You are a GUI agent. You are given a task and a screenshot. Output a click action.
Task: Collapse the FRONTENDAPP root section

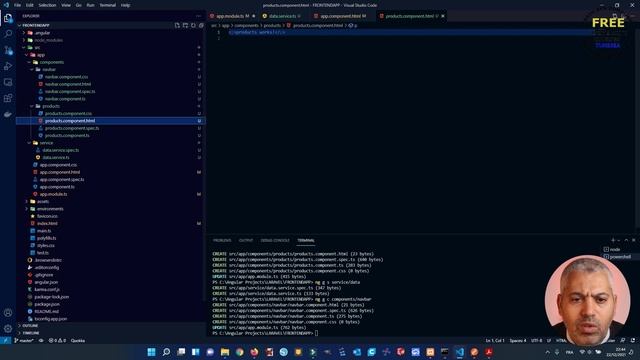(111, 25)
